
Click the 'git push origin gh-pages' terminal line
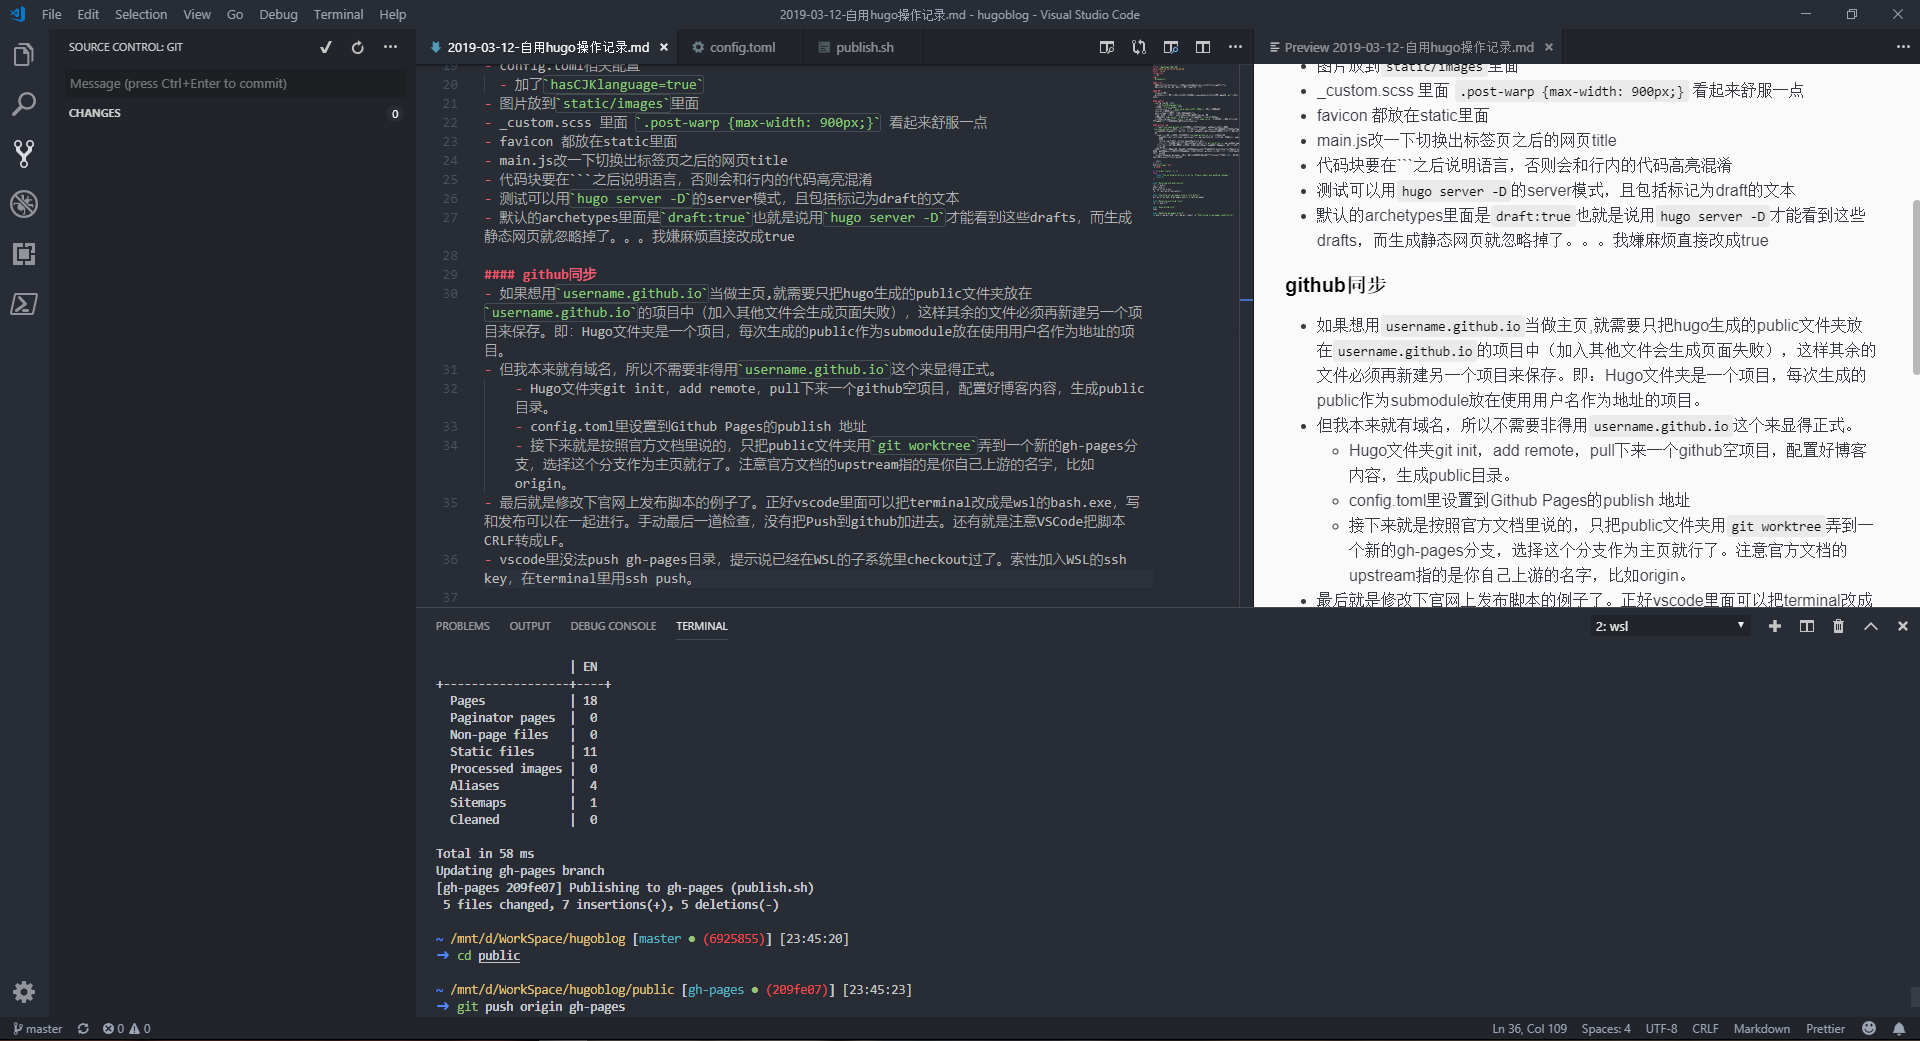pyautogui.click(x=541, y=1007)
